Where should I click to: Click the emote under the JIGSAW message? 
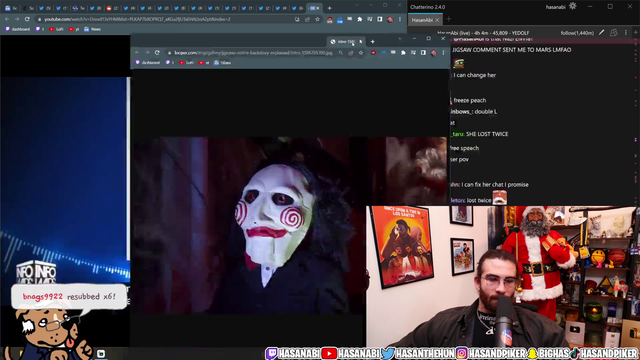pos(459,63)
